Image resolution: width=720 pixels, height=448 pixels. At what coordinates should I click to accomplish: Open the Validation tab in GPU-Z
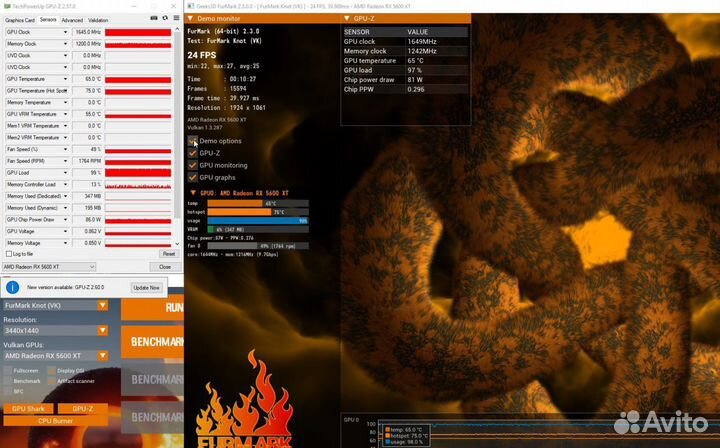pos(98,20)
